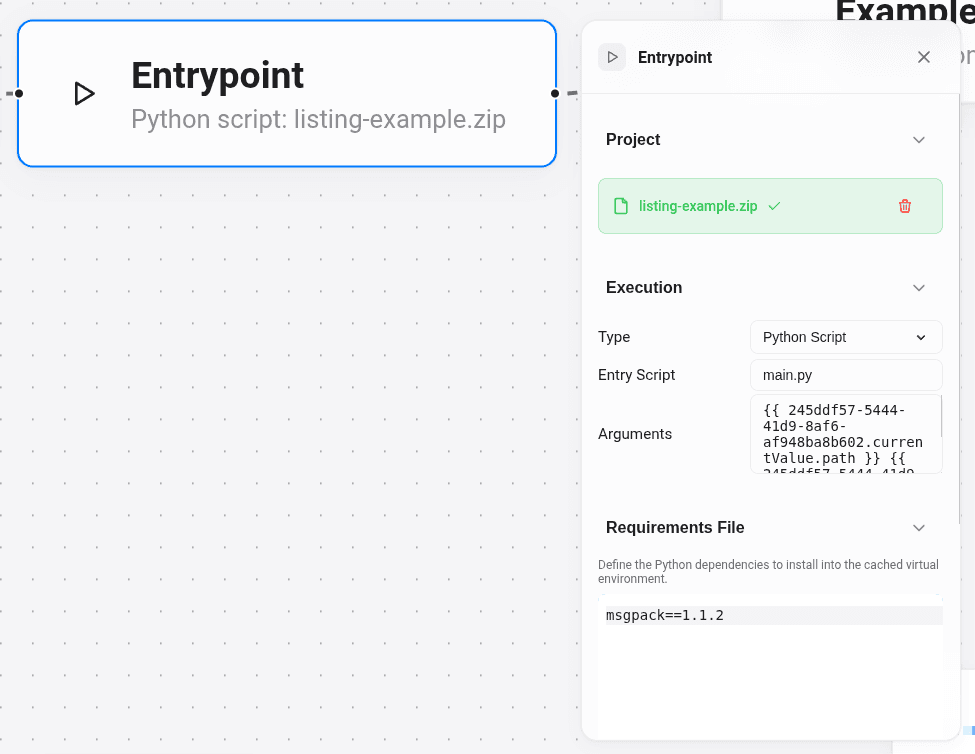Click the Execution section heading
The image size is (975, 754).
(x=644, y=287)
